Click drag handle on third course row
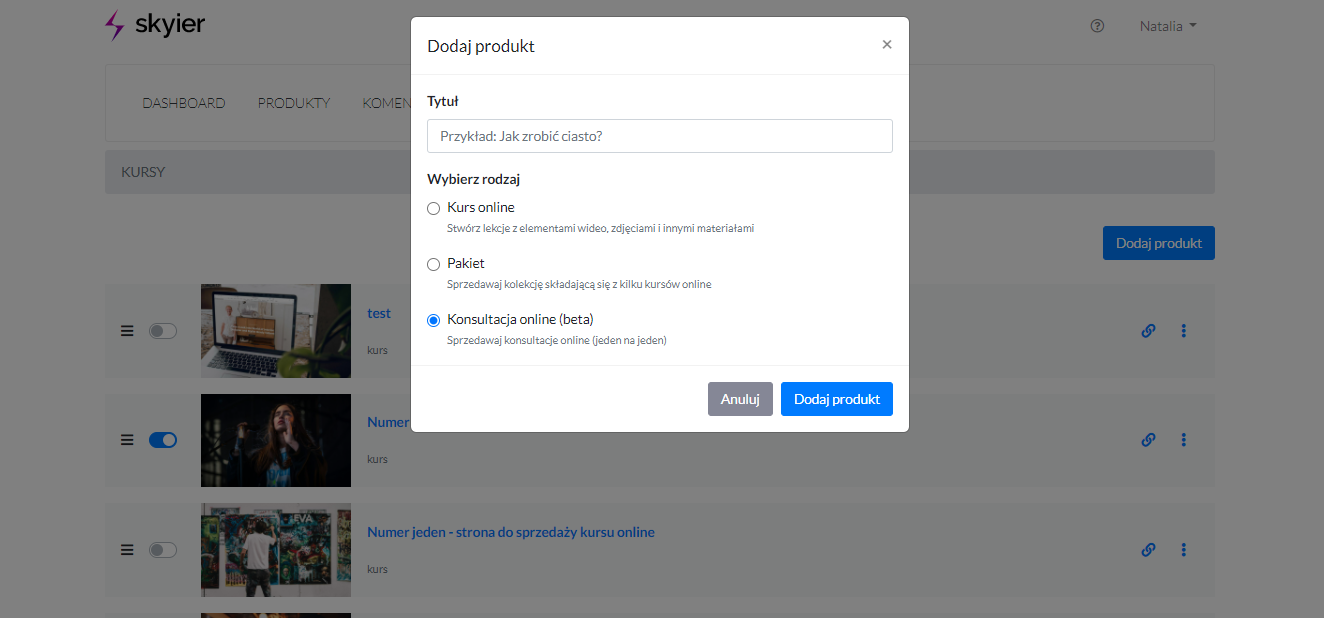This screenshot has width=1324, height=618. click(x=127, y=550)
